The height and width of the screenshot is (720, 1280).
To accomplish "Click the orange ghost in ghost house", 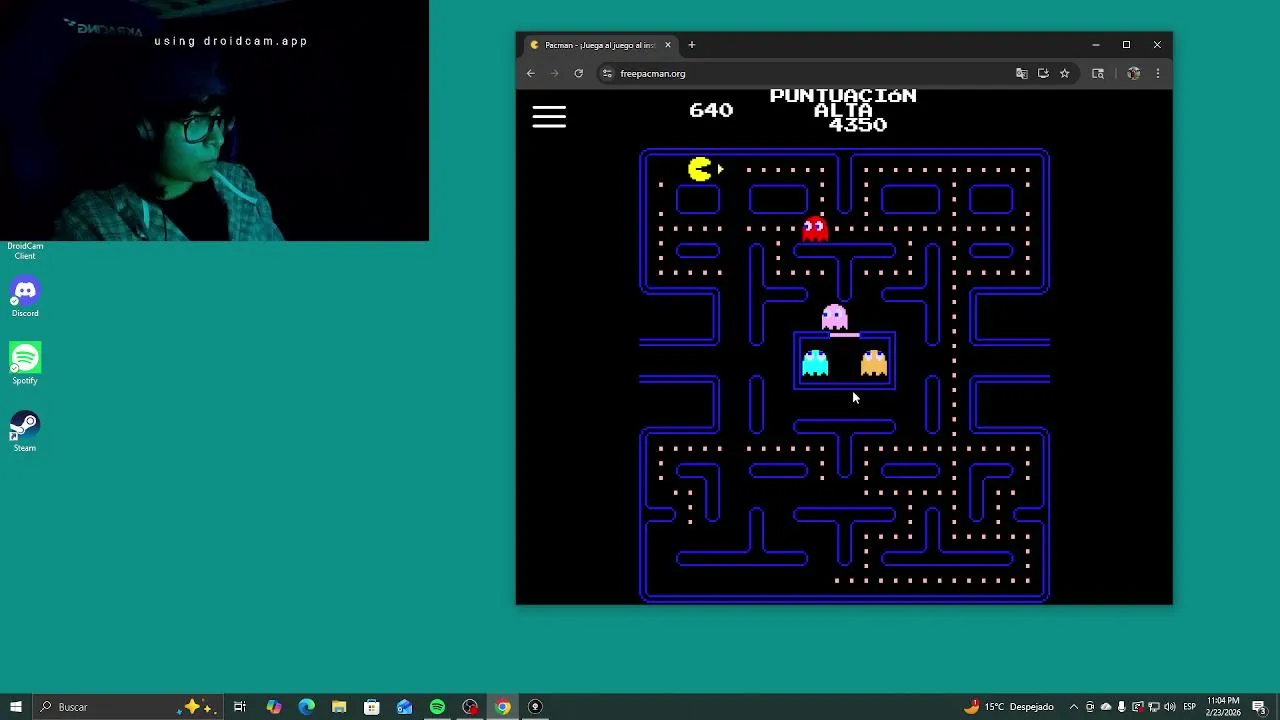I will [x=874, y=362].
